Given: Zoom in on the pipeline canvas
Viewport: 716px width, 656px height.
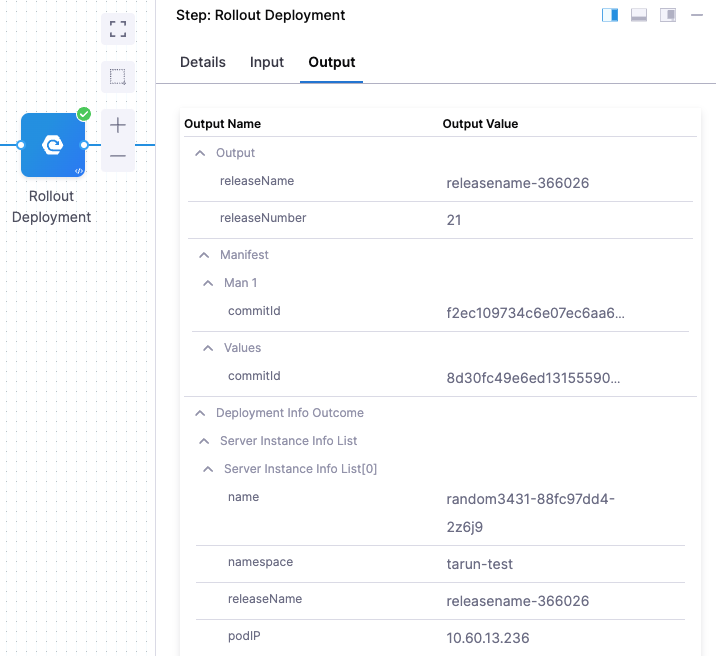Looking at the screenshot, I should tap(118, 125).
